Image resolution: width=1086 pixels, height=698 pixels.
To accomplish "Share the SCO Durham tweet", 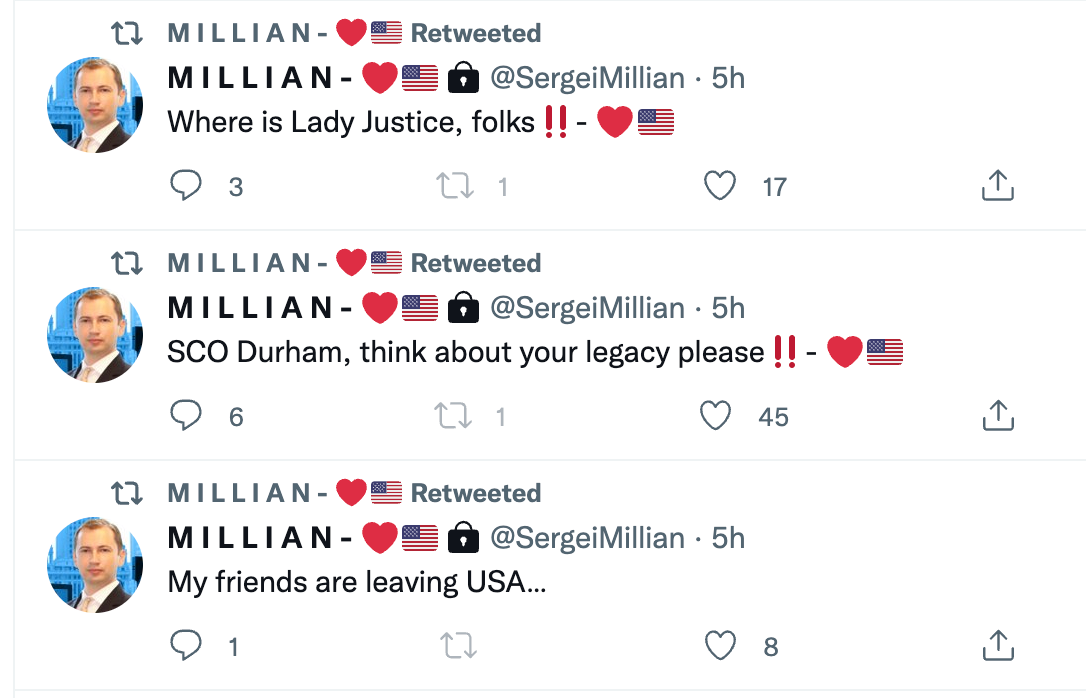I will point(998,416).
